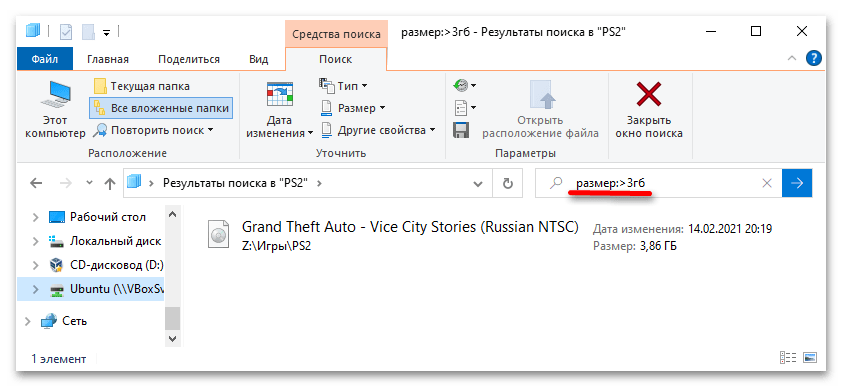
Task: Select Рабочий стол in navigation pane
Action: [107, 217]
